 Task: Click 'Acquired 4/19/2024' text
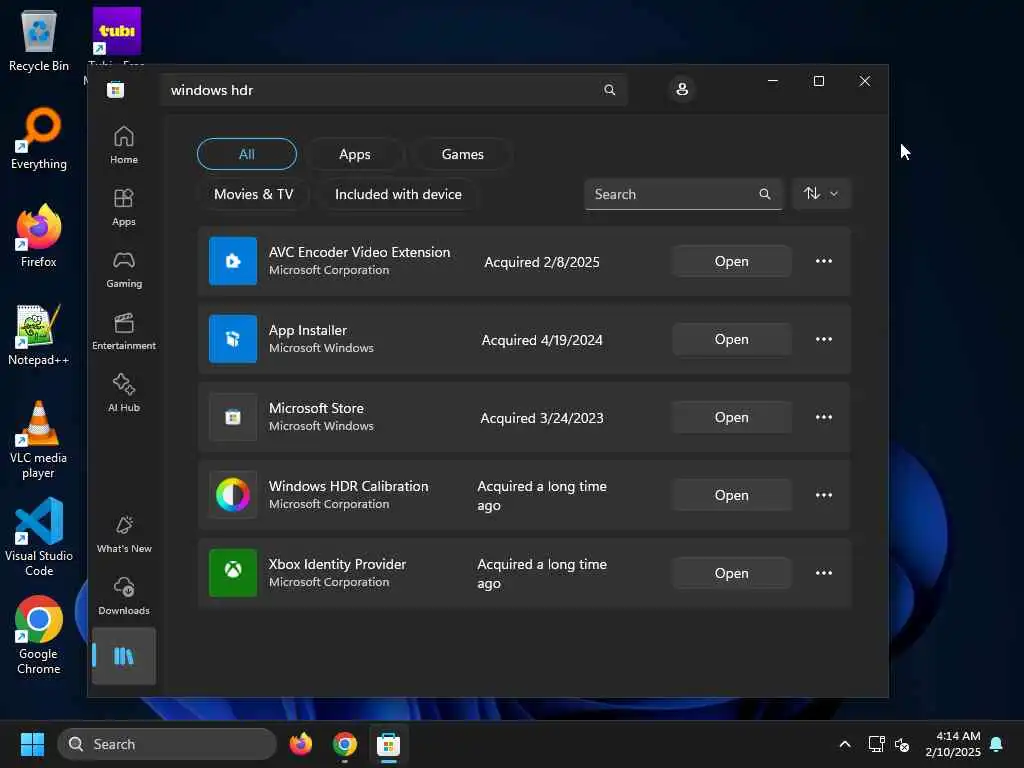click(x=542, y=340)
